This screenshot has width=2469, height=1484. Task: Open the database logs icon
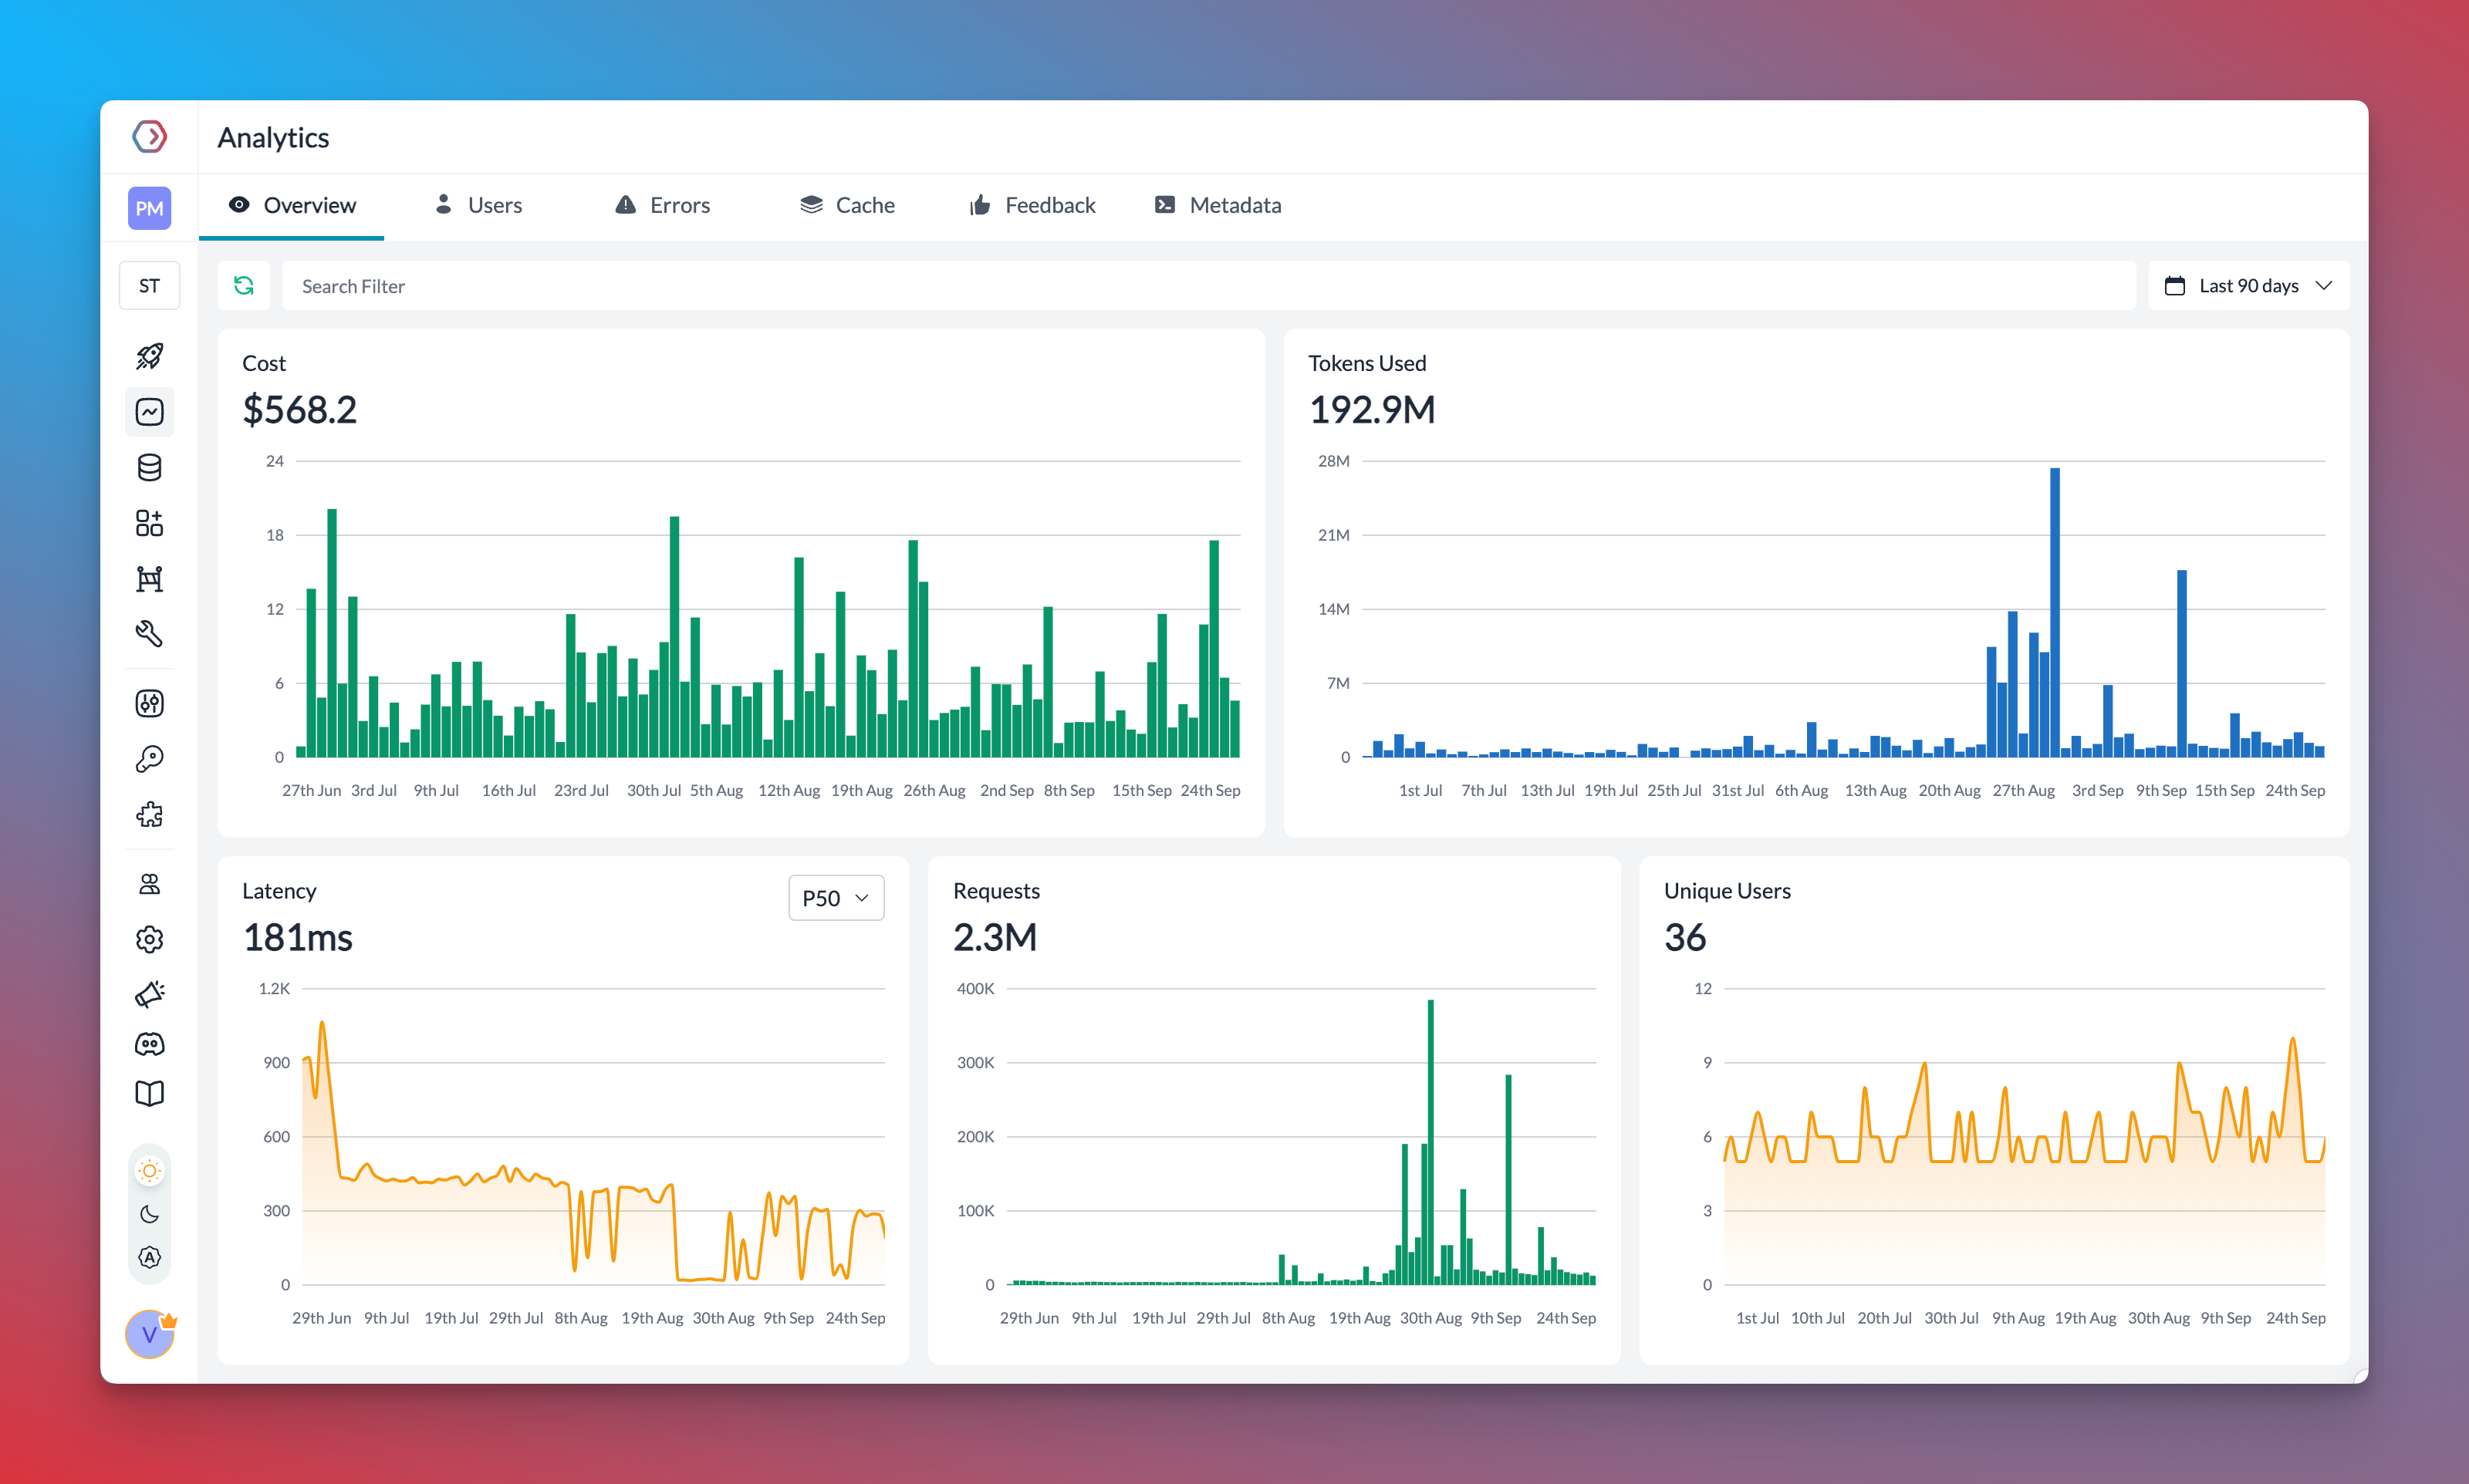click(149, 467)
